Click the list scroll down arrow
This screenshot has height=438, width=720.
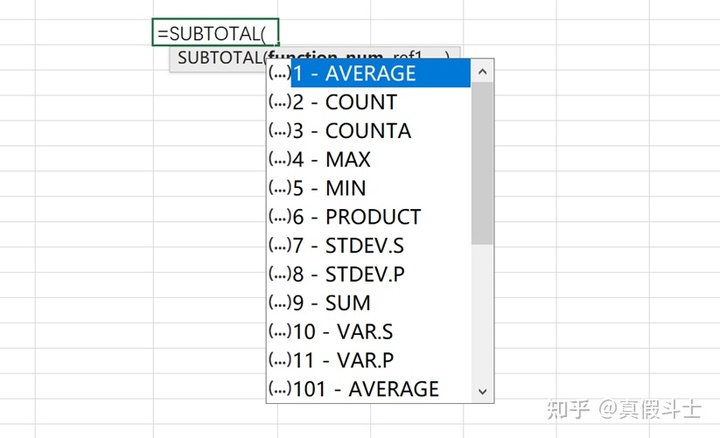(482, 391)
